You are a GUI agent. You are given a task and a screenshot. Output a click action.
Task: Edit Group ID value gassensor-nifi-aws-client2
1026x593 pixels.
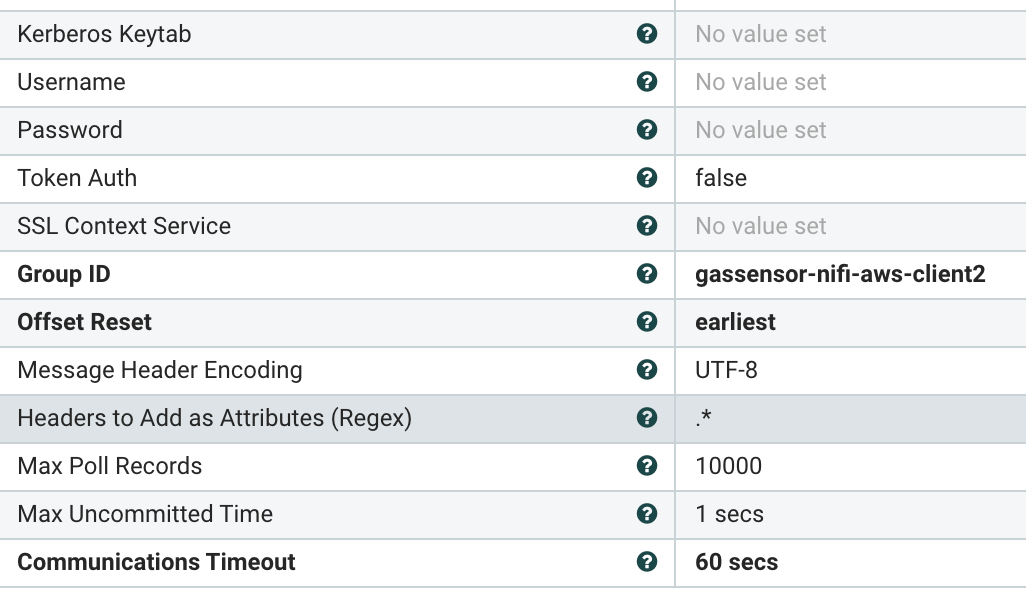(840, 274)
